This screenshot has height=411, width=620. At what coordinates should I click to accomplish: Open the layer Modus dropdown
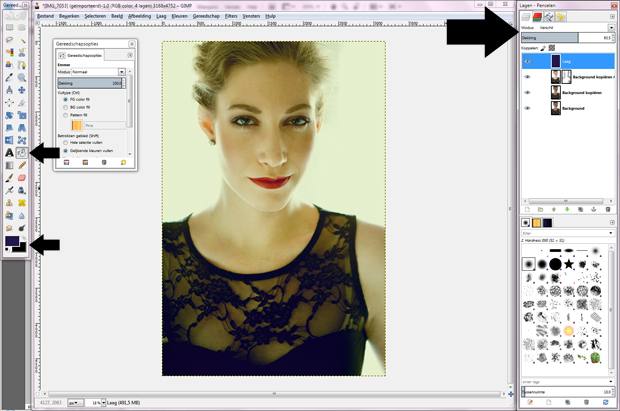(611, 28)
